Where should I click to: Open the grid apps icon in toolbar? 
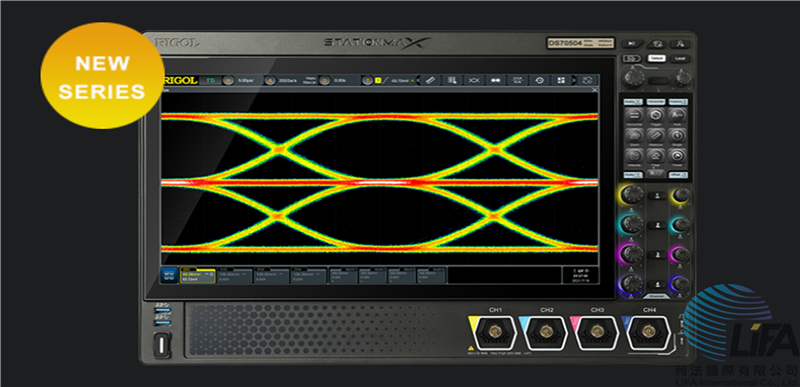561,80
